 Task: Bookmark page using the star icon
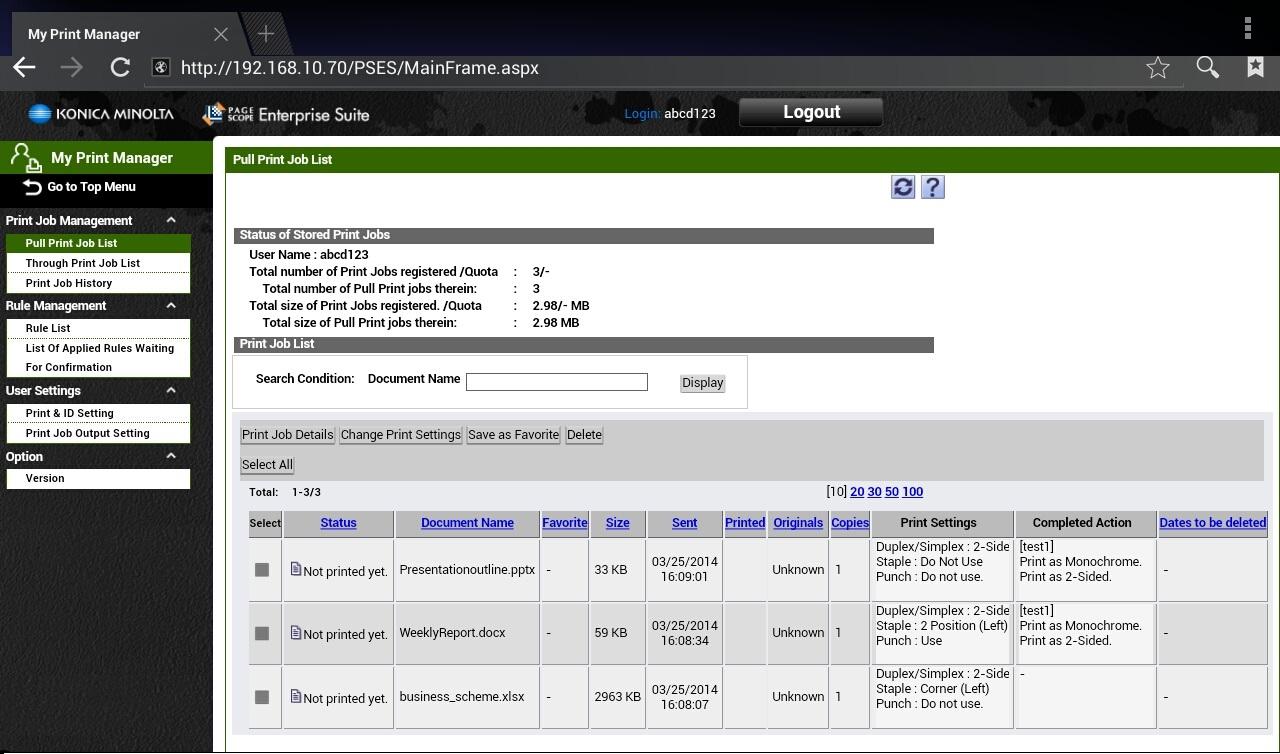click(1158, 68)
